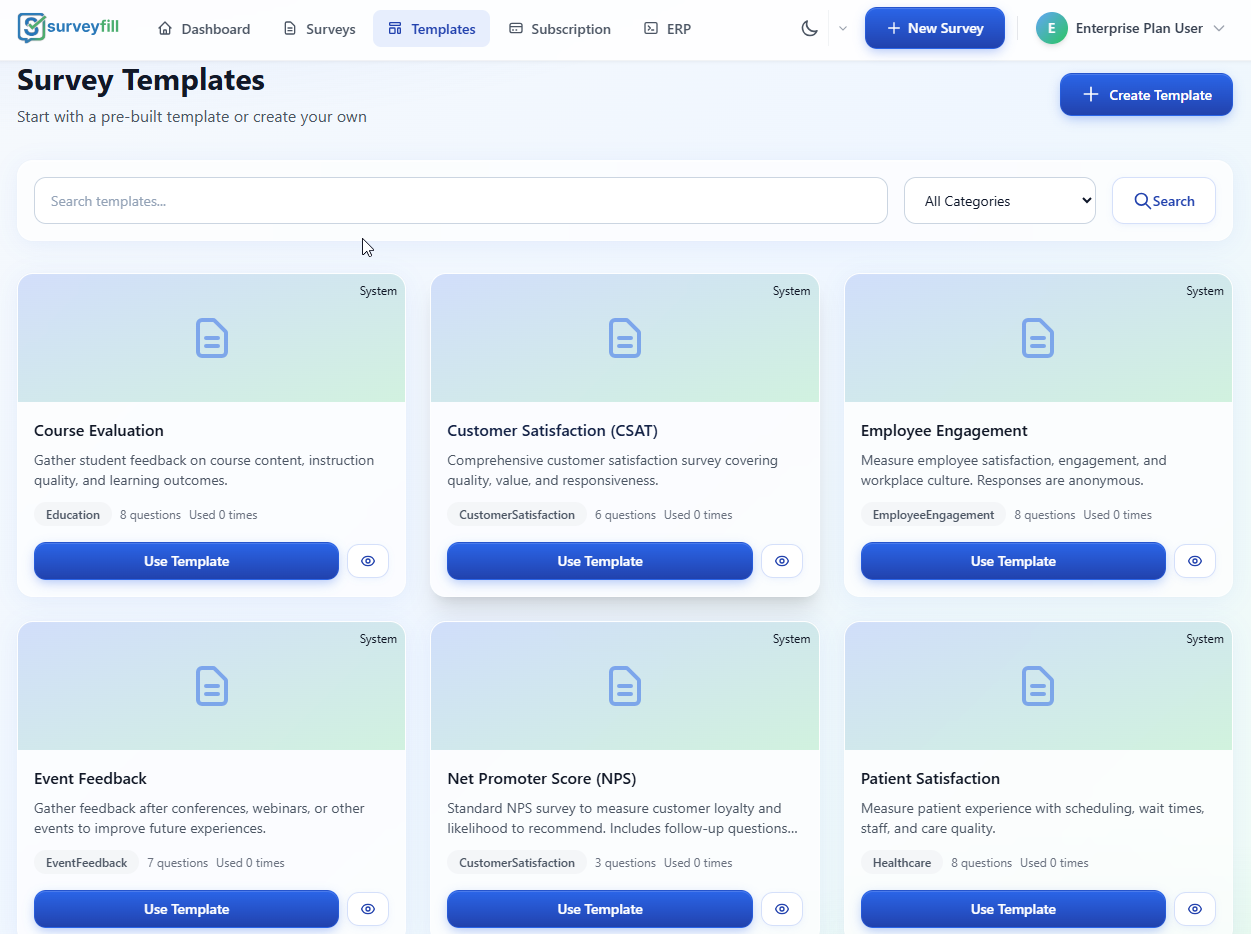
Task: Expand the theme options chevron beside moon
Action: pyautogui.click(x=843, y=28)
